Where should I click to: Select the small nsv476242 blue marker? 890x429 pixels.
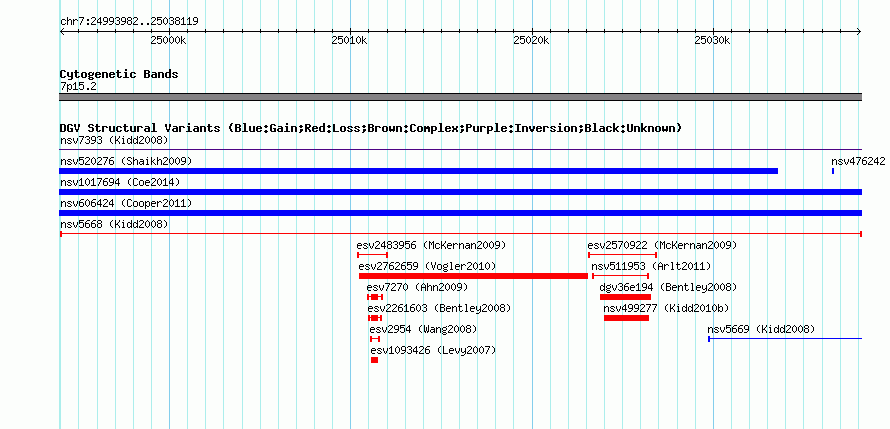(x=833, y=171)
